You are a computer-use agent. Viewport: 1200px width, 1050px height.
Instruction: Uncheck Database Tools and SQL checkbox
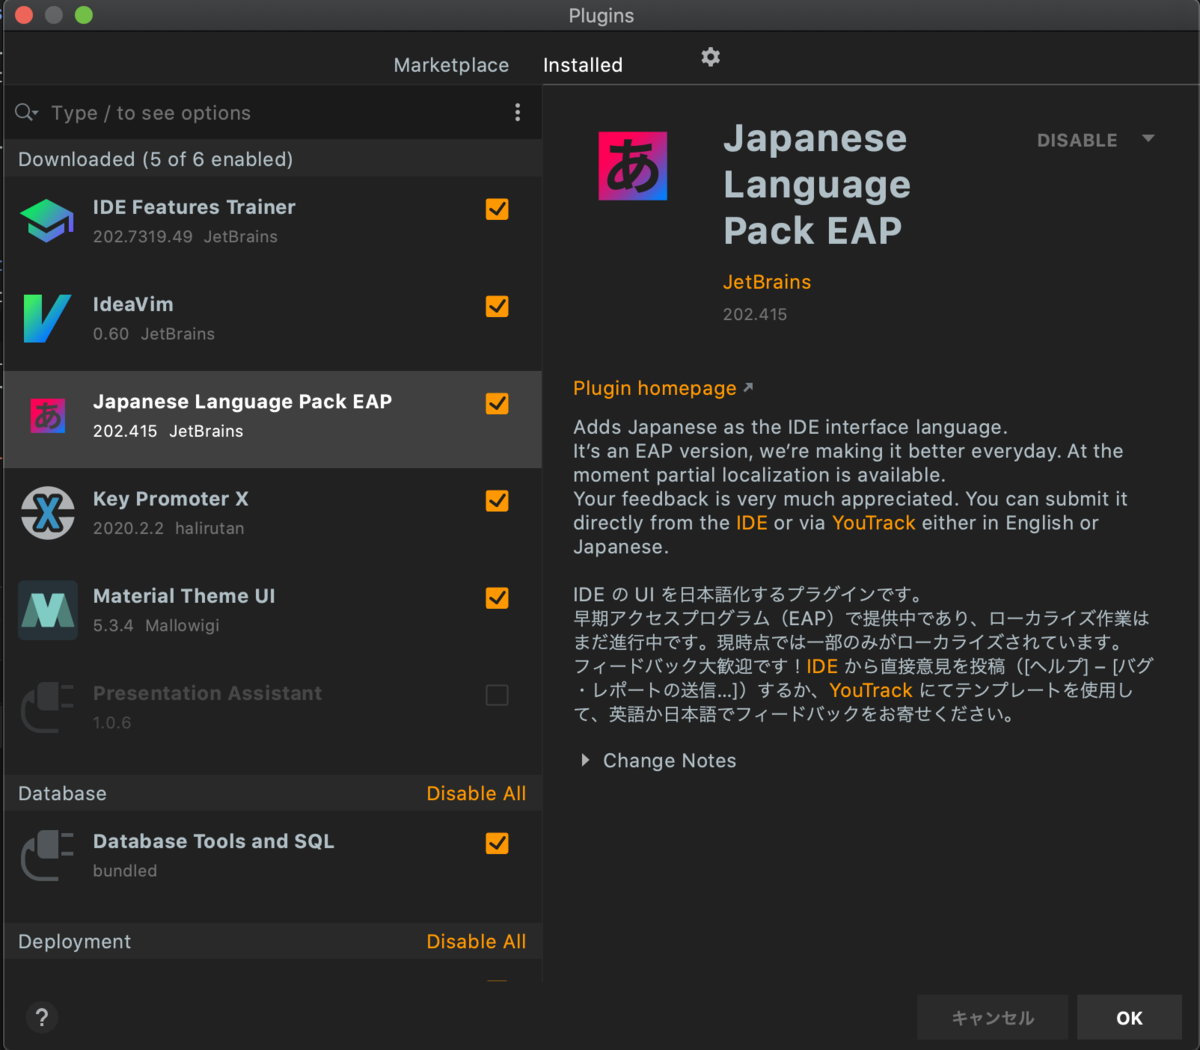pyautogui.click(x=497, y=843)
